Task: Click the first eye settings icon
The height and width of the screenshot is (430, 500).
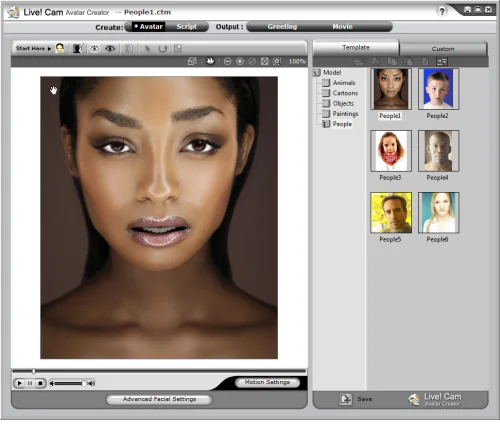Action: [95, 48]
